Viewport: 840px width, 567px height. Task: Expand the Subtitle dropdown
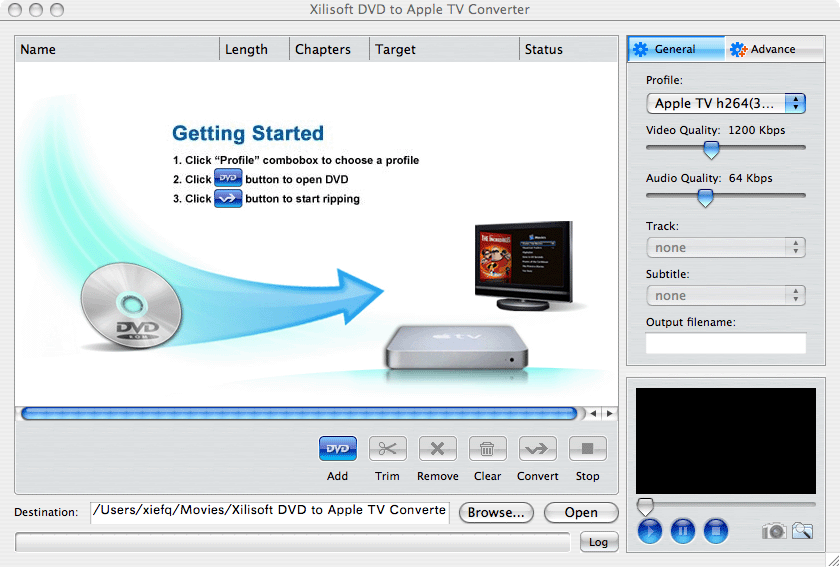tap(725, 295)
